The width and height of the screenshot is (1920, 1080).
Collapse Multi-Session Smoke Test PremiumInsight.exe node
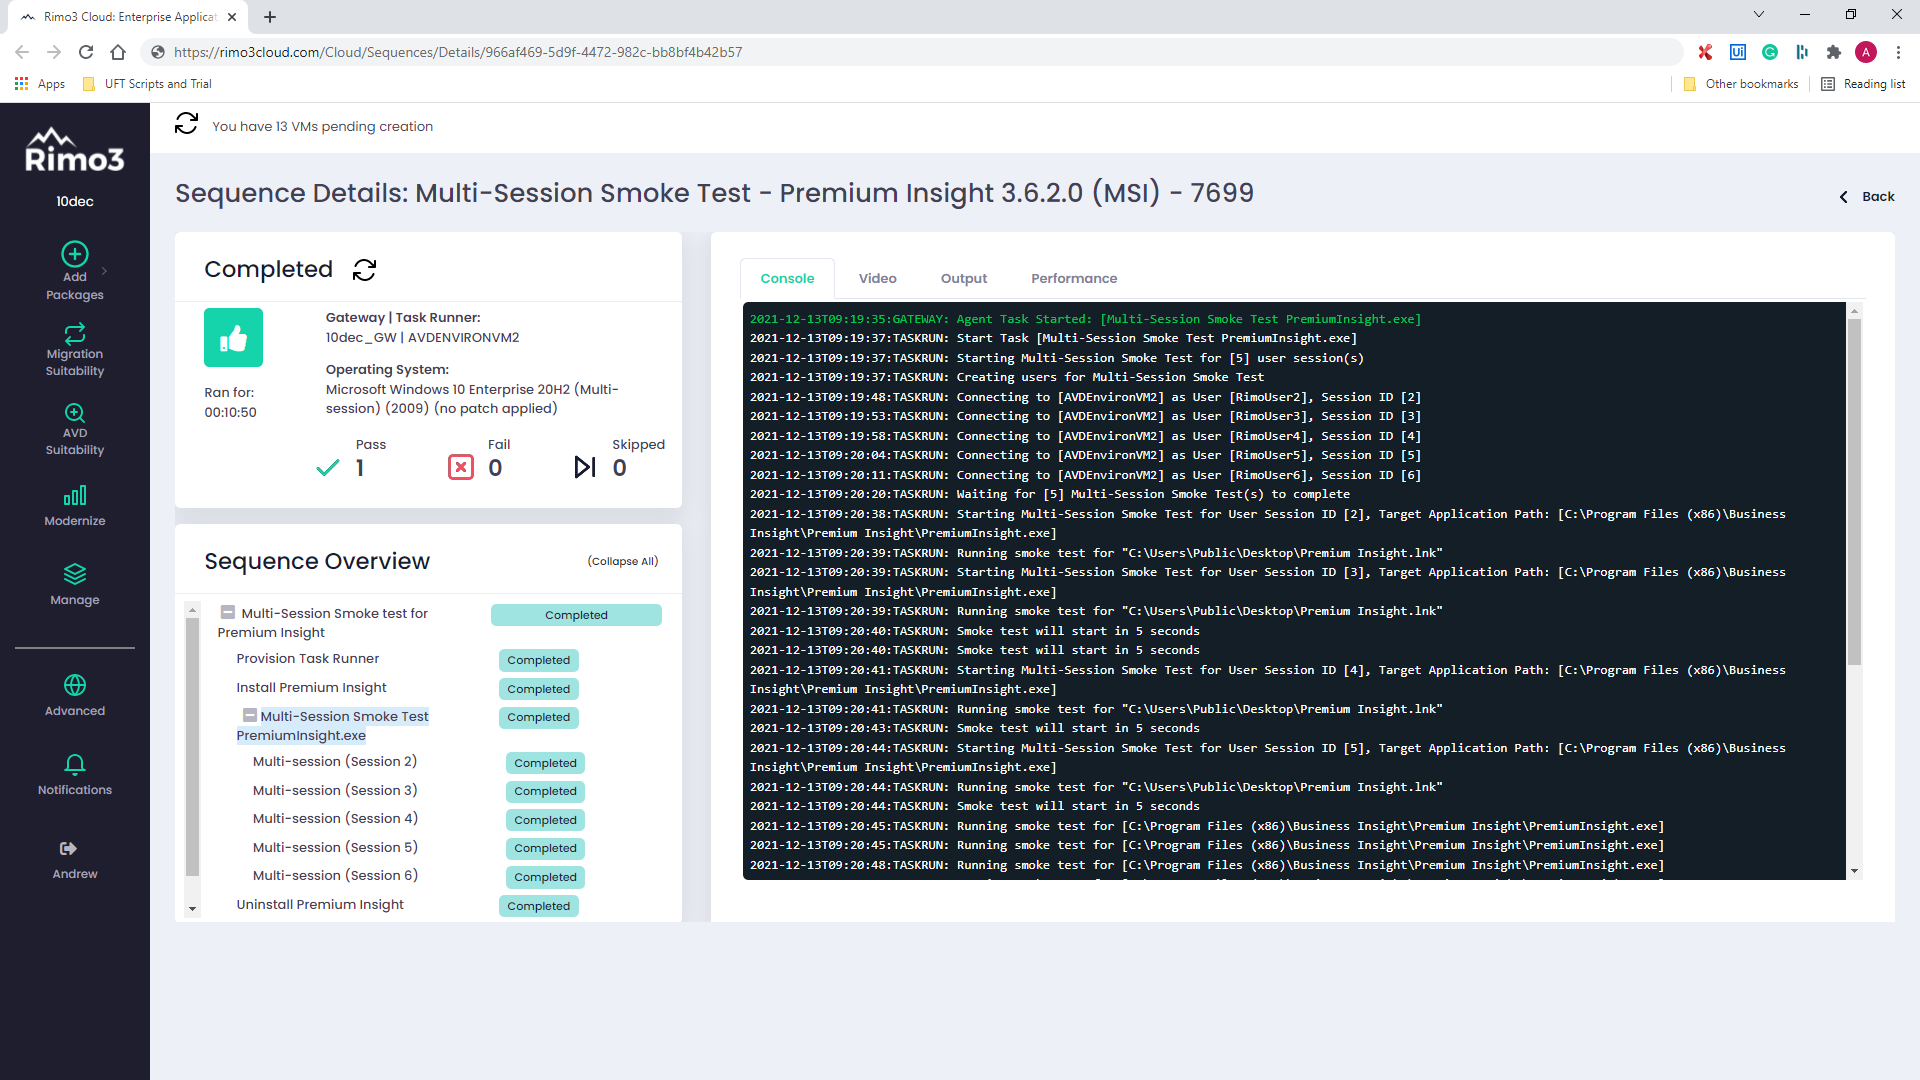coord(250,716)
